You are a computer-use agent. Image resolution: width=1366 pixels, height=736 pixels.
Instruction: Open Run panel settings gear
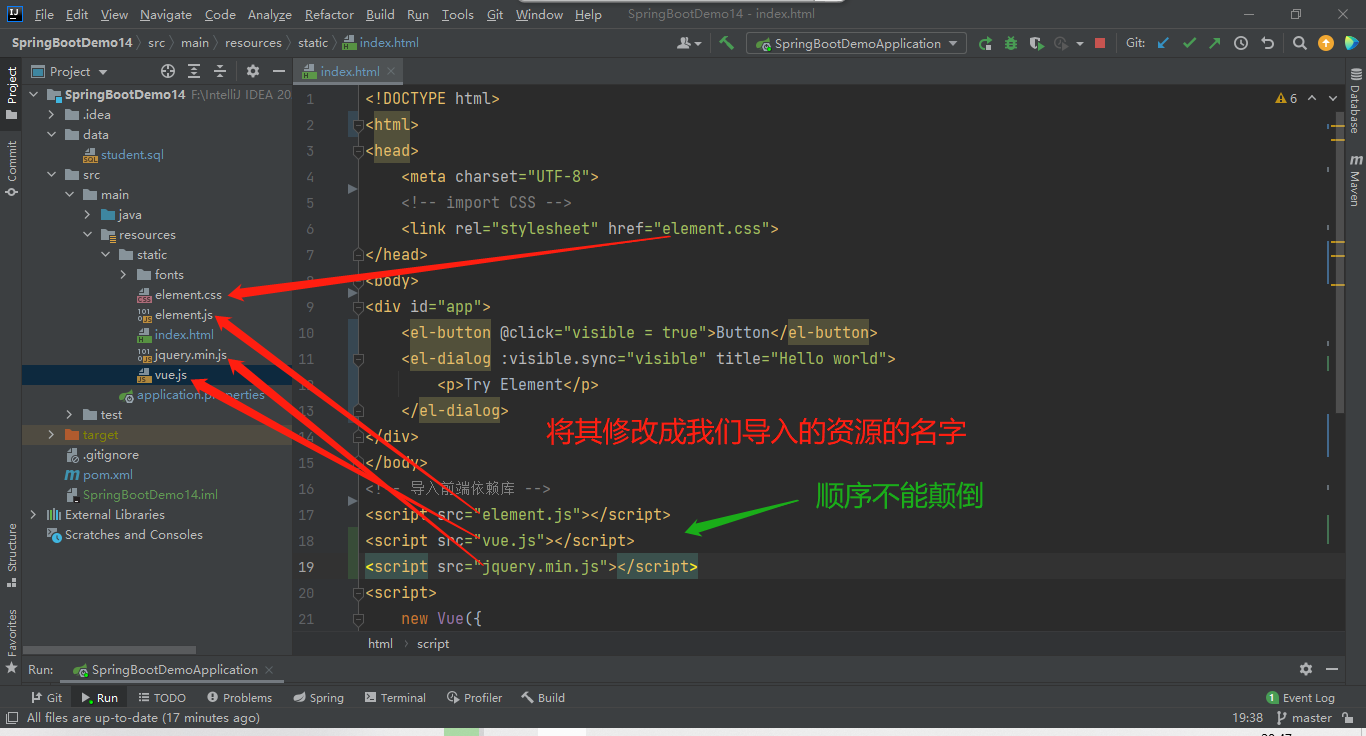click(x=1305, y=669)
